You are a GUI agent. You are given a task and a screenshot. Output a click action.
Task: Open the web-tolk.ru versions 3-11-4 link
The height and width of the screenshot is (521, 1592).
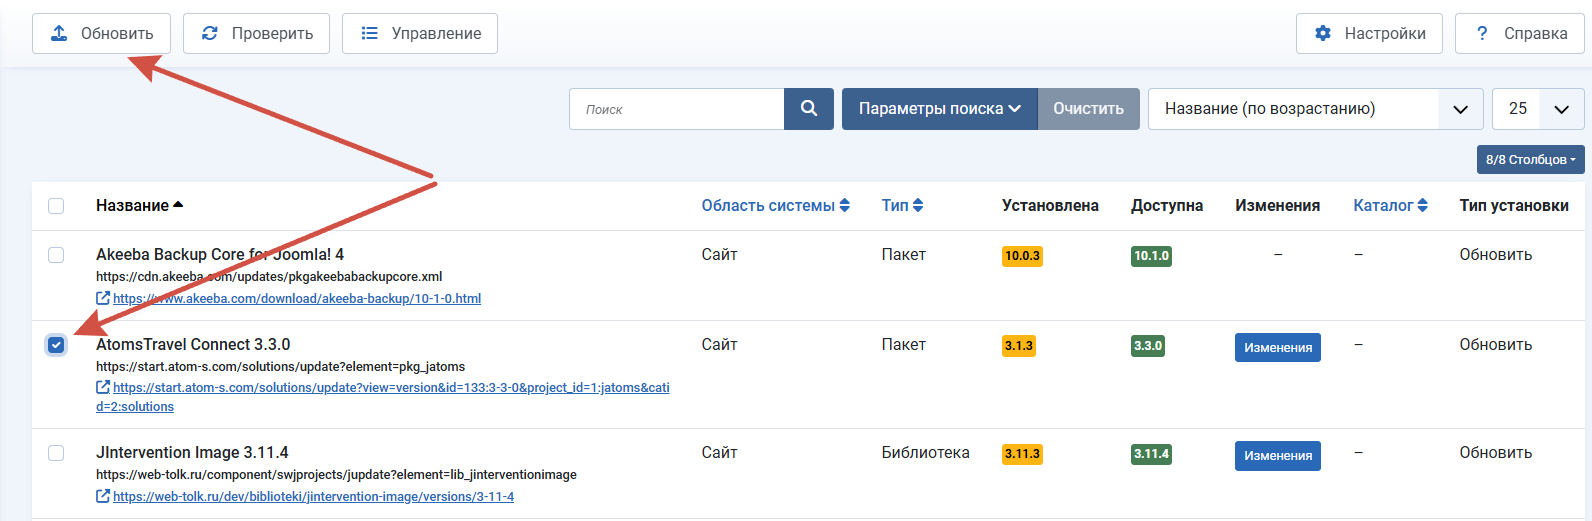coord(313,496)
